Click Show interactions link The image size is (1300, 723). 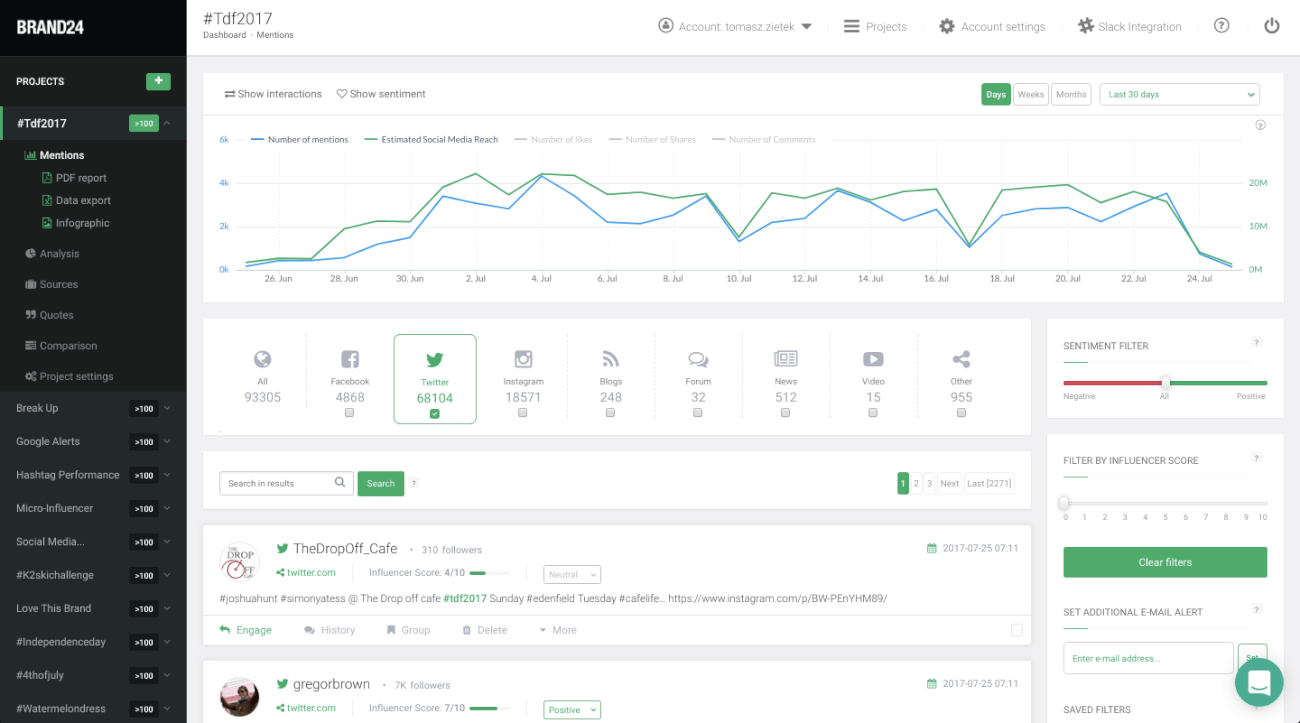point(273,94)
